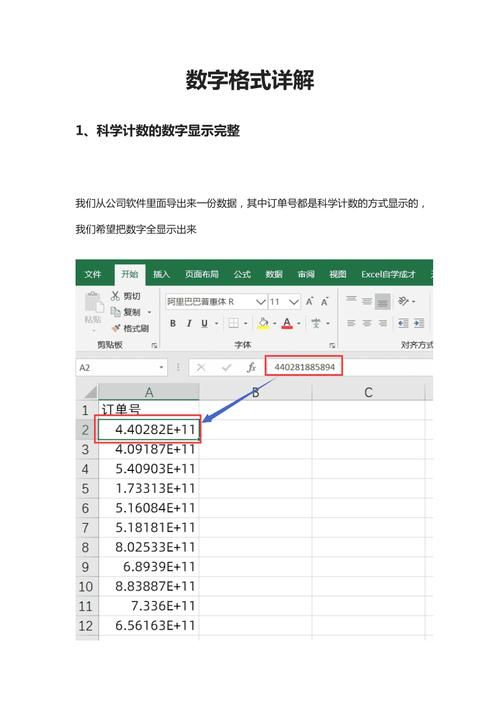
Task: Open the font size 11 dropdown
Action: (x=294, y=302)
